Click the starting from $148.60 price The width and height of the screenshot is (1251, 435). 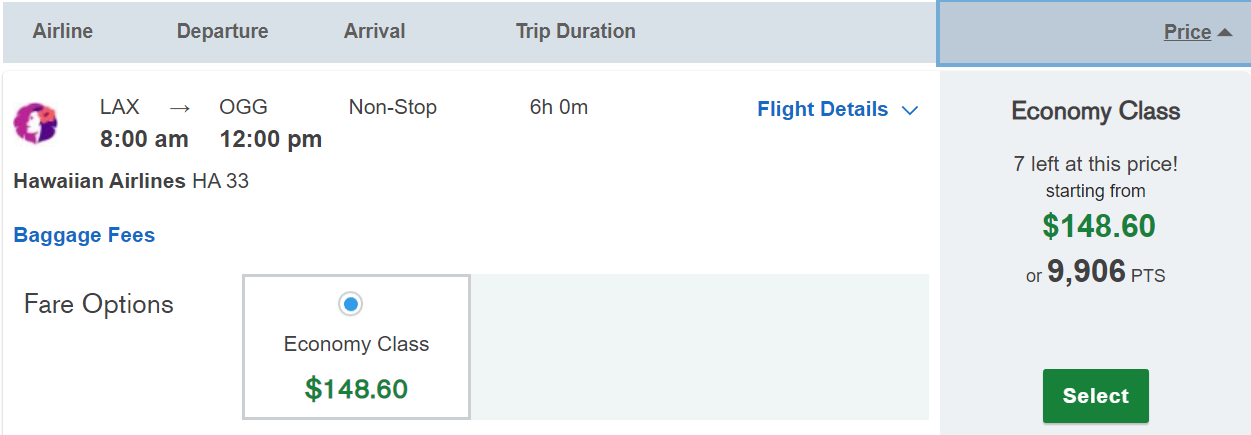pos(1098,227)
